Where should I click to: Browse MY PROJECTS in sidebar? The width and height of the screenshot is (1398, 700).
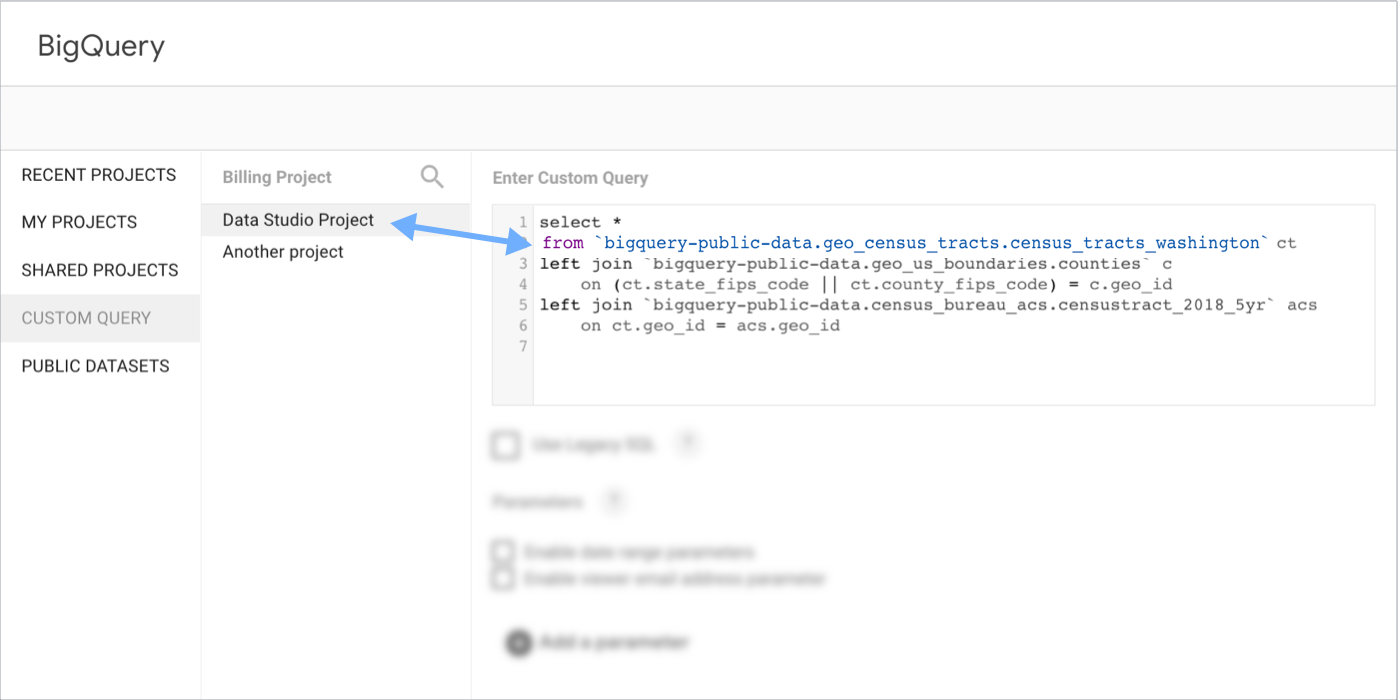pyautogui.click(x=81, y=221)
